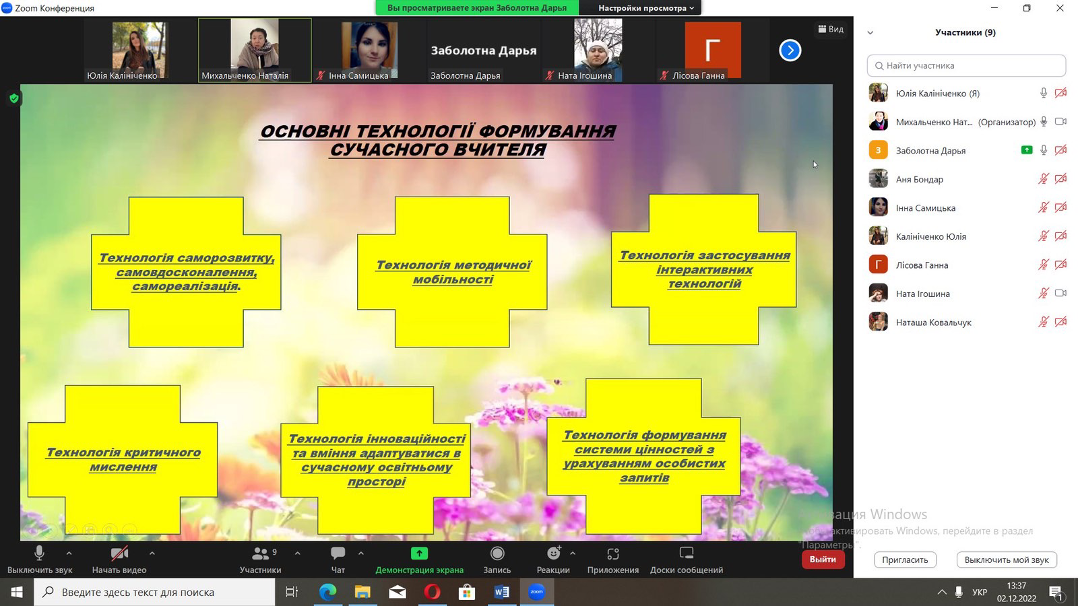1079x606 pixels.
Task: Click the Участники participants icon in toolbar
Action: tap(260, 554)
